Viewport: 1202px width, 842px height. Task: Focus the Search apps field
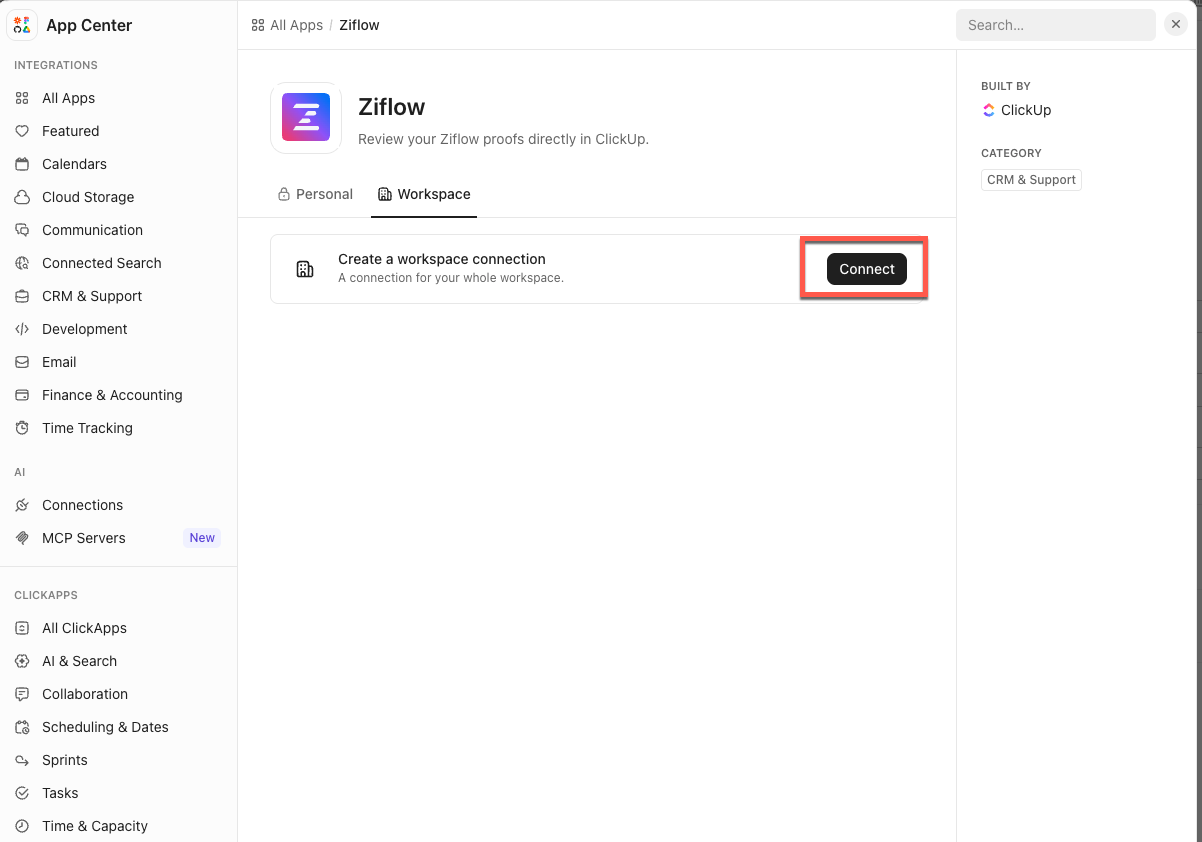(x=1056, y=25)
